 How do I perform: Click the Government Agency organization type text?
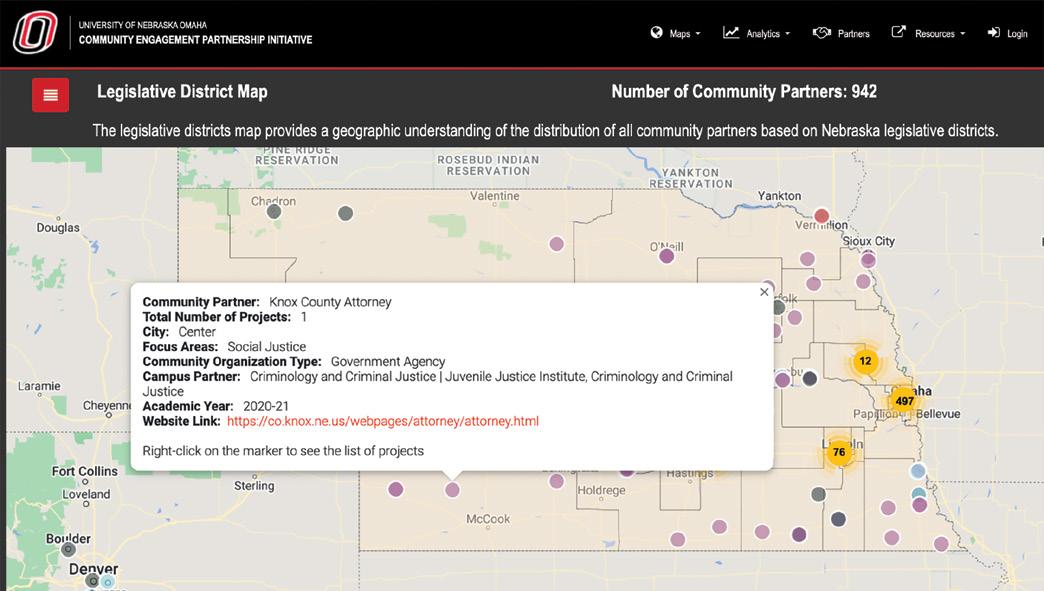388,361
